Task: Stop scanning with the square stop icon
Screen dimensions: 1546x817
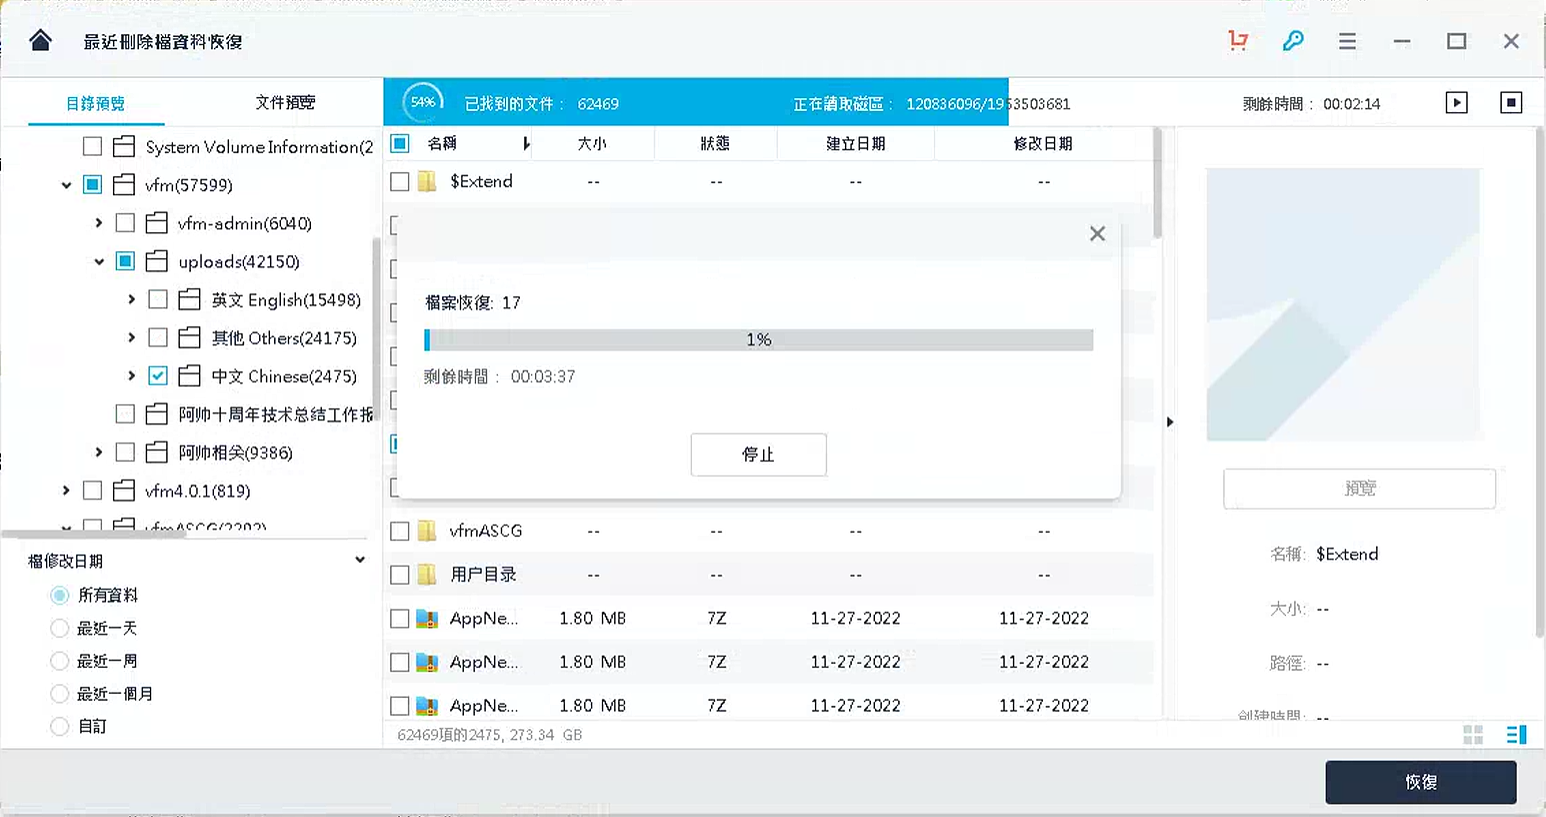Action: tap(1511, 101)
